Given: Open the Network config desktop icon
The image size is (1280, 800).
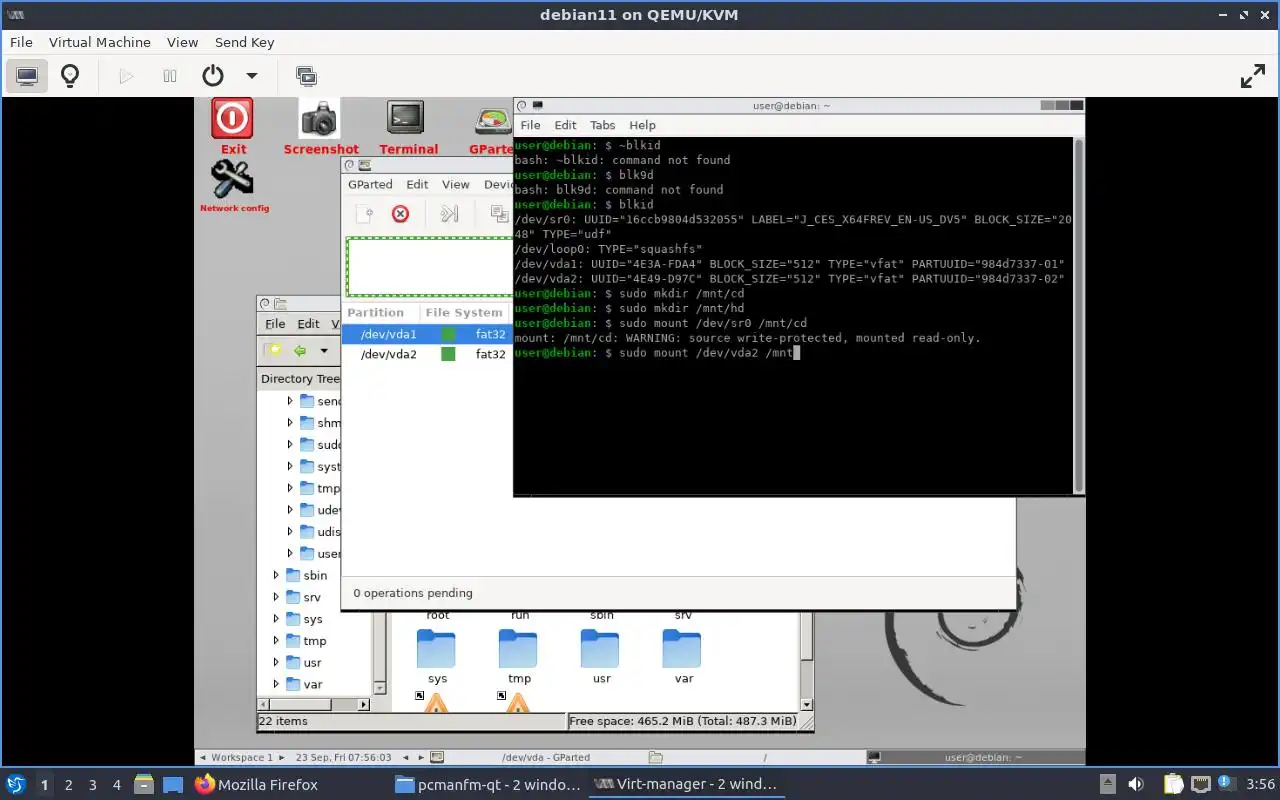Looking at the screenshot, I should pos(233,187).
